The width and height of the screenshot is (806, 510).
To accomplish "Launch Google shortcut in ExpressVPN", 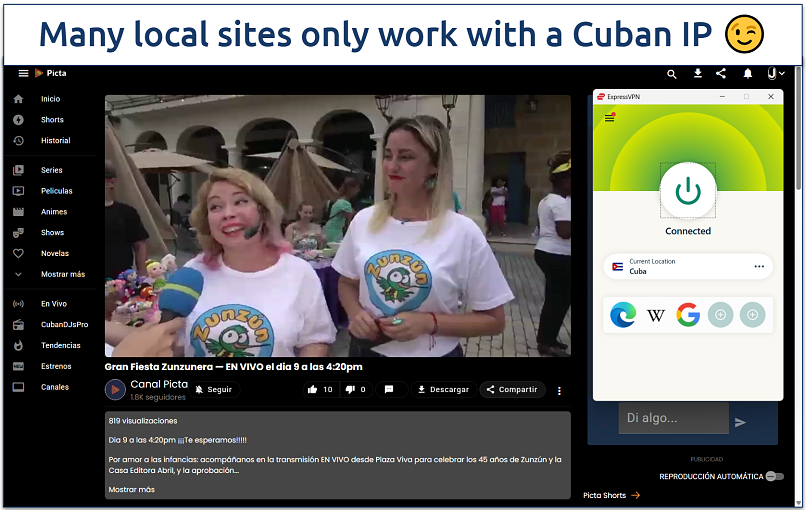I will pyautogui.click(x=688, y=315).
